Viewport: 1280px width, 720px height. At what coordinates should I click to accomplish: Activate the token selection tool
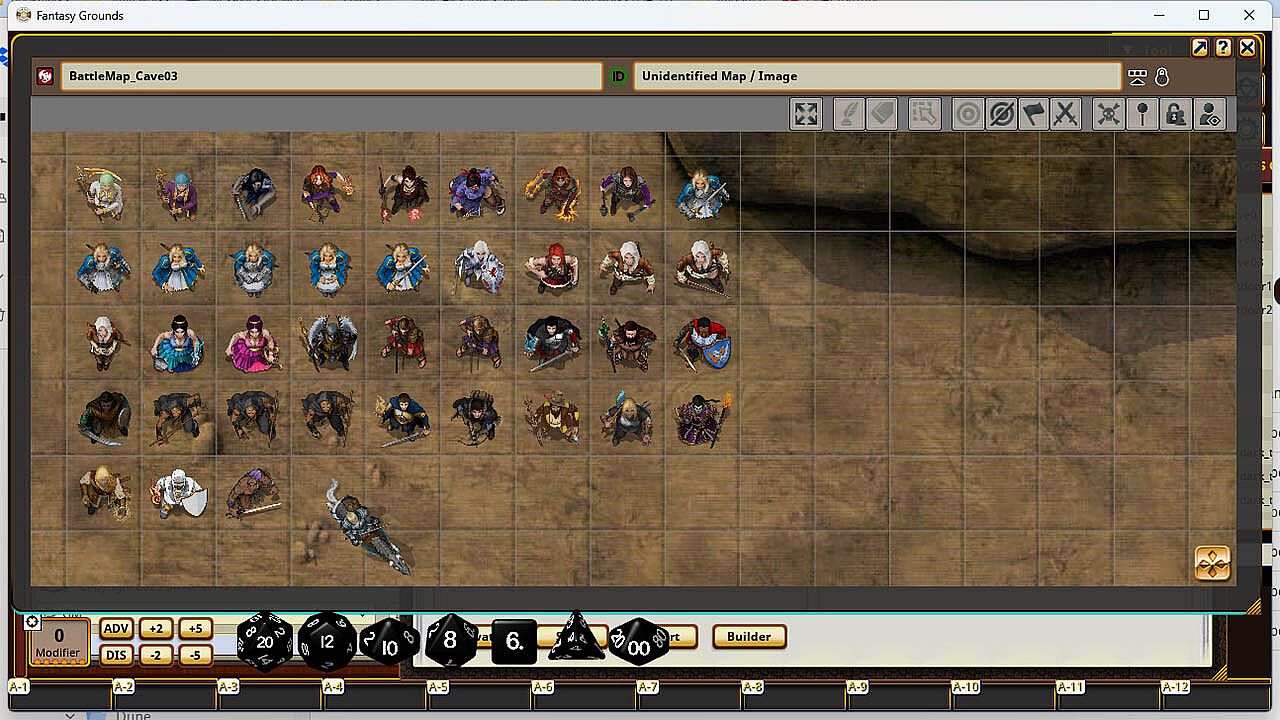click(924, 114)
